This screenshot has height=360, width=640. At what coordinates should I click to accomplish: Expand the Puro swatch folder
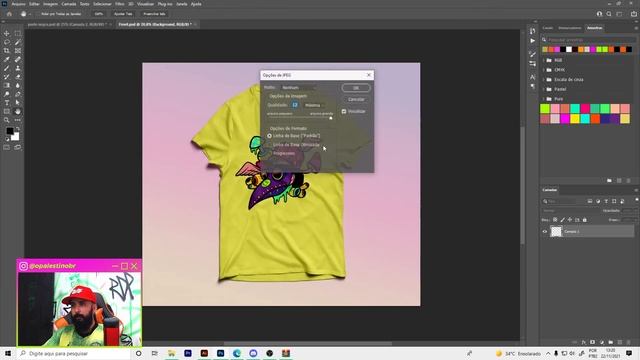544,99
